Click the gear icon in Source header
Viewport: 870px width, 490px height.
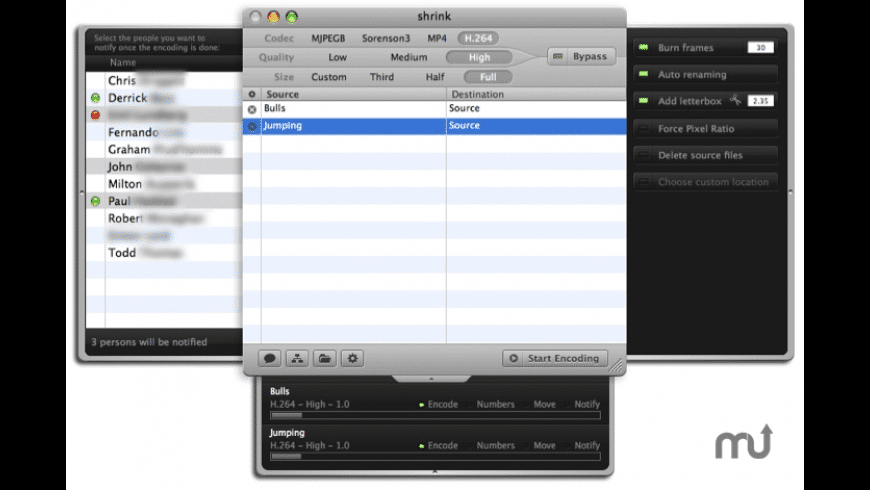(x=252, y=94)
